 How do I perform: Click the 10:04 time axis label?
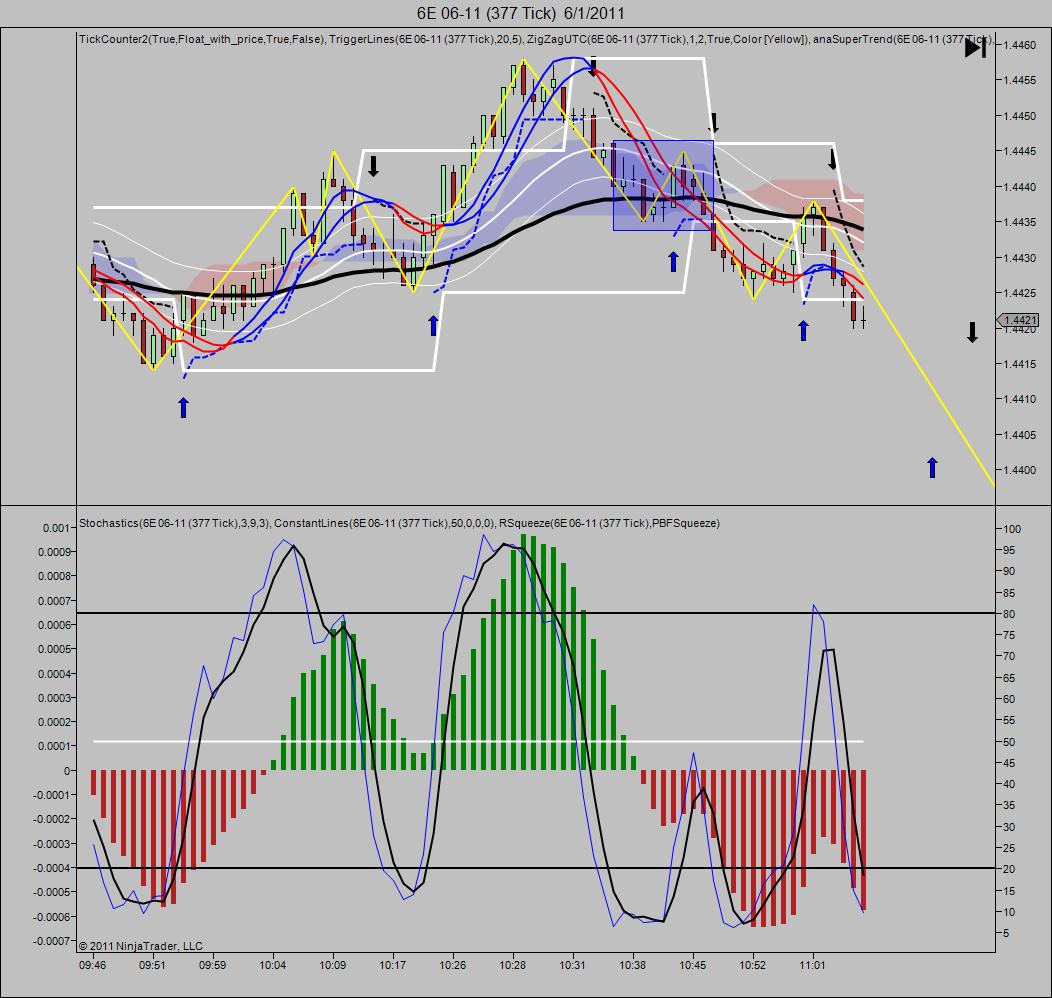point(272,965)
